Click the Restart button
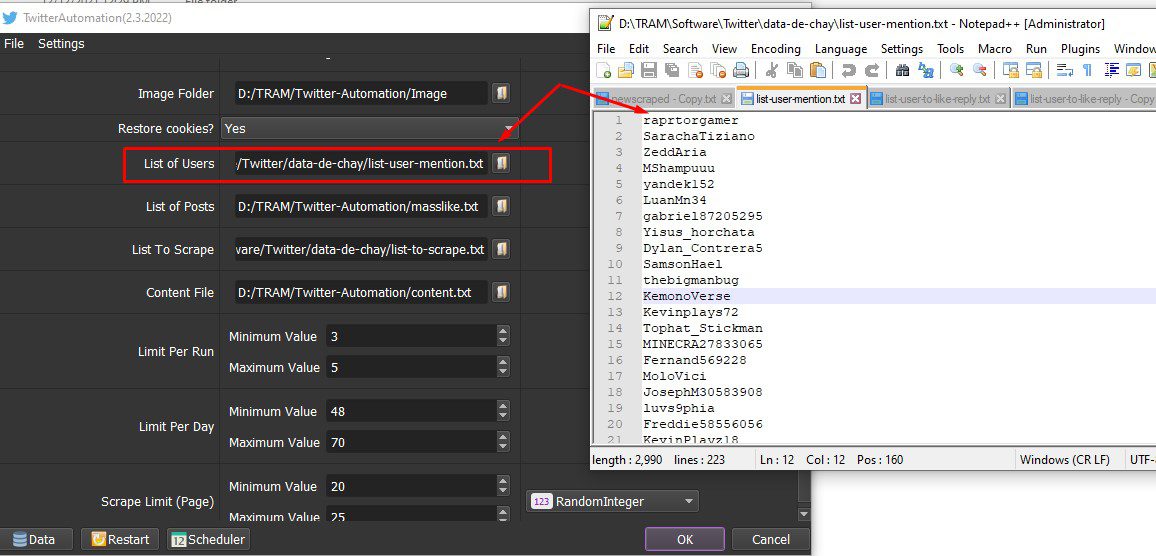 pyautogui.click(x=120, y=539)
